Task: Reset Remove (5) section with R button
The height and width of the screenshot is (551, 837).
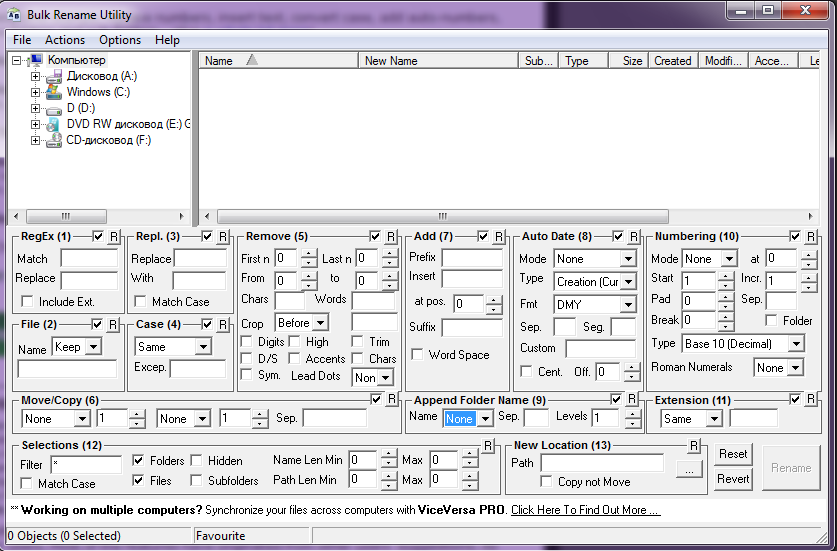Action: tap(391, 237)
